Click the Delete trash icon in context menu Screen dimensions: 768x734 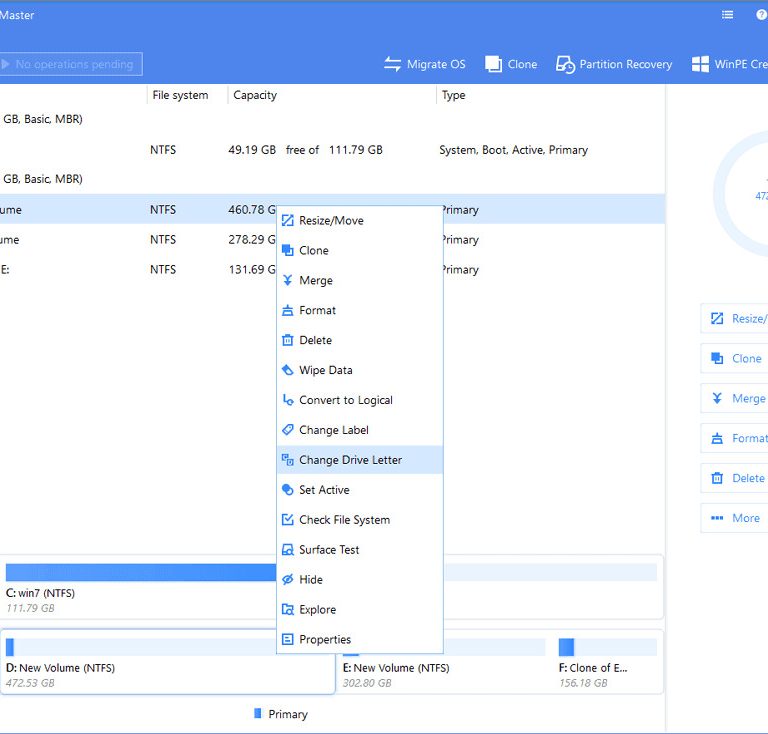pos(288,340)
